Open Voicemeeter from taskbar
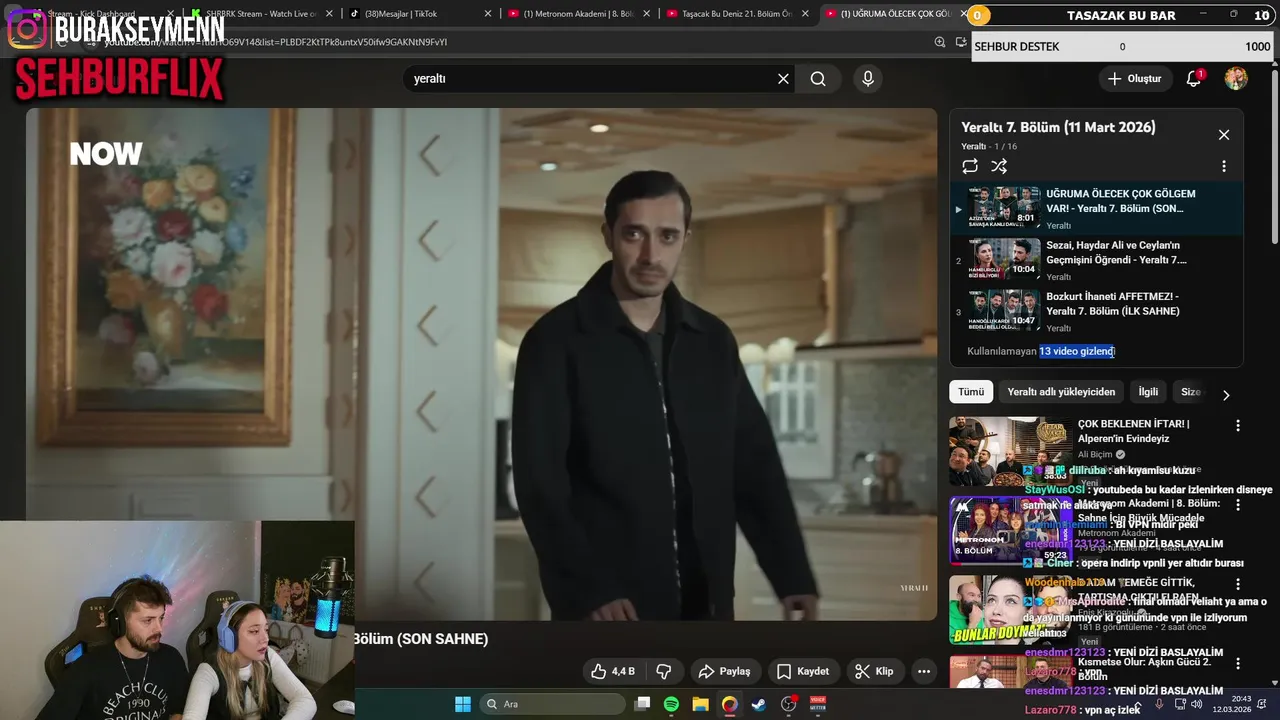This screenshot has width=1280, height=720. click(x=817, y=704)
